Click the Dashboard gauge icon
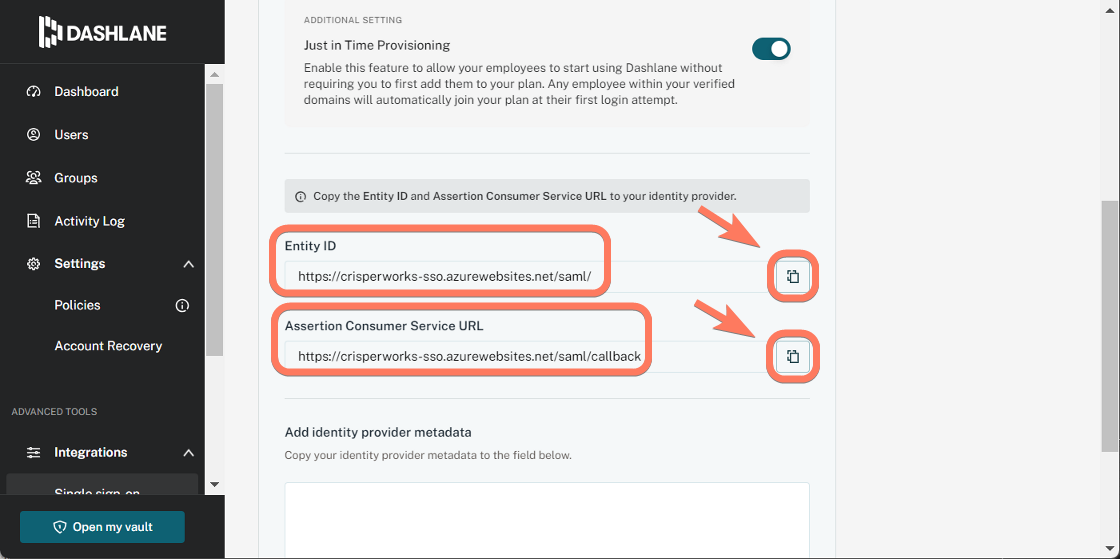This screenshot has height=559, width=1120. coord(33,91)
